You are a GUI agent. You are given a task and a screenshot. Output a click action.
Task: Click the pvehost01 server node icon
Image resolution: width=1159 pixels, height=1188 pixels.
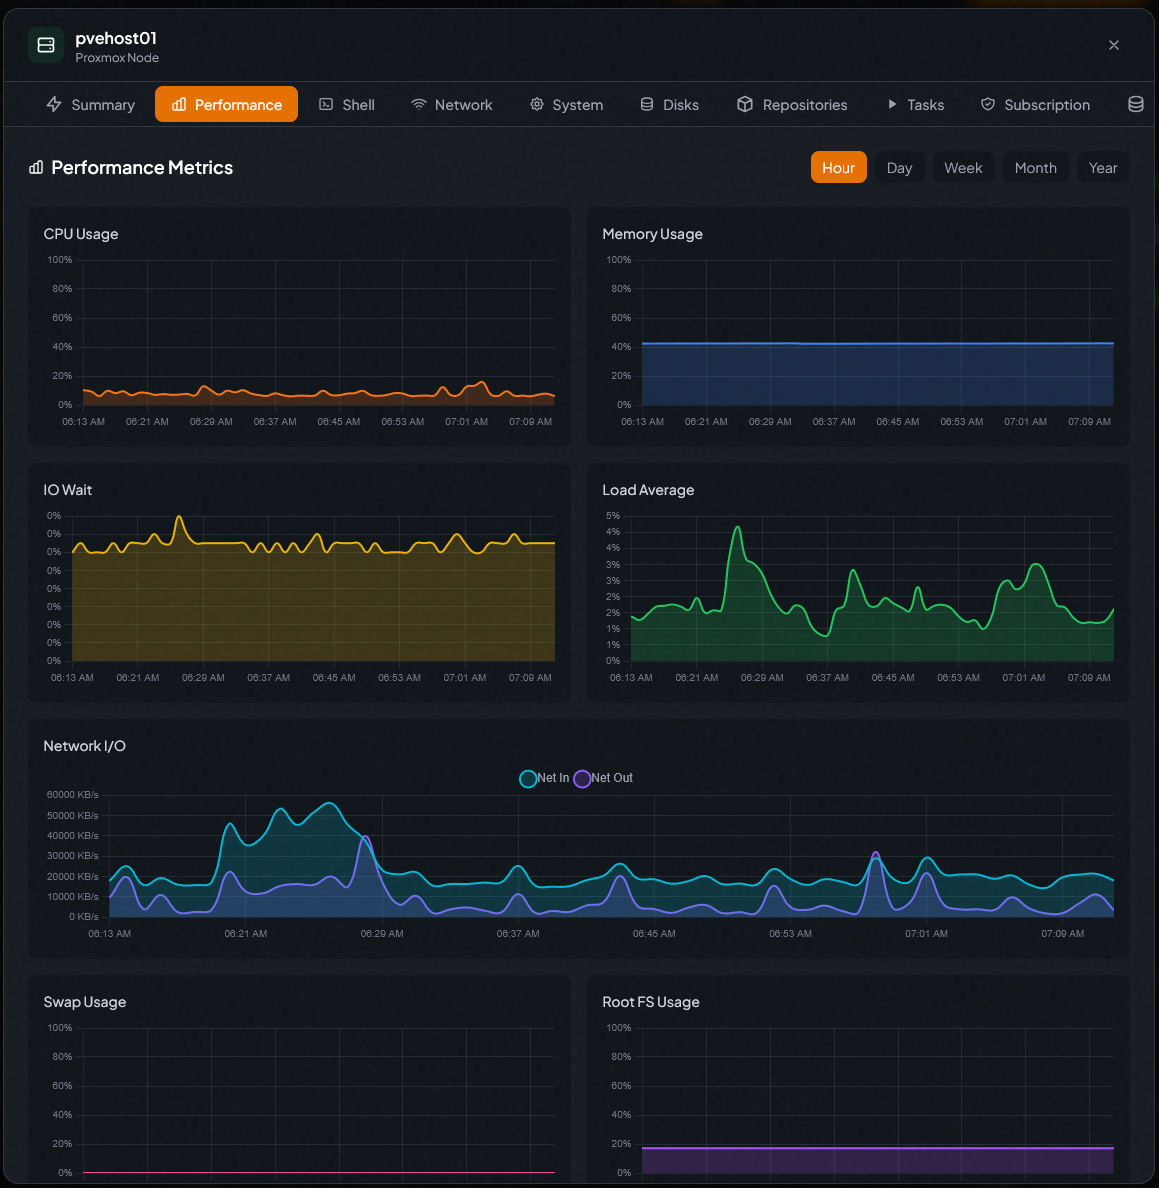click(45, 45)
